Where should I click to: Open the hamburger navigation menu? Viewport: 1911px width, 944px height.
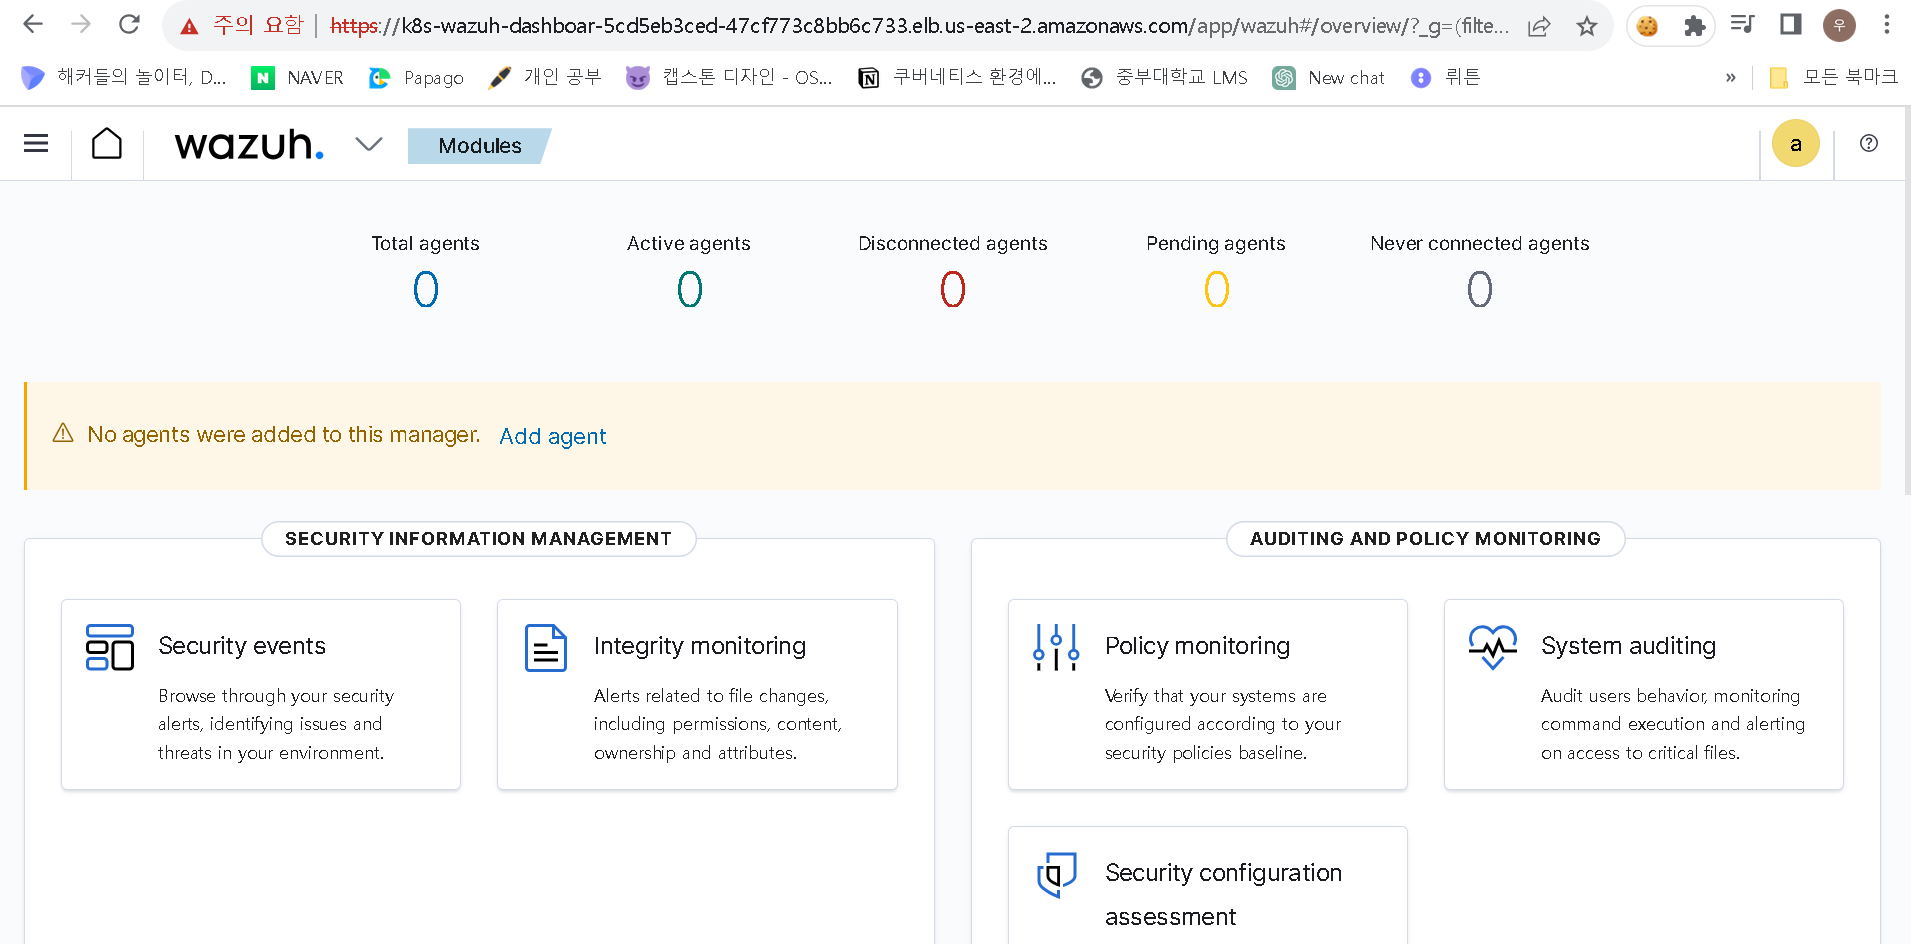(36, 144)
